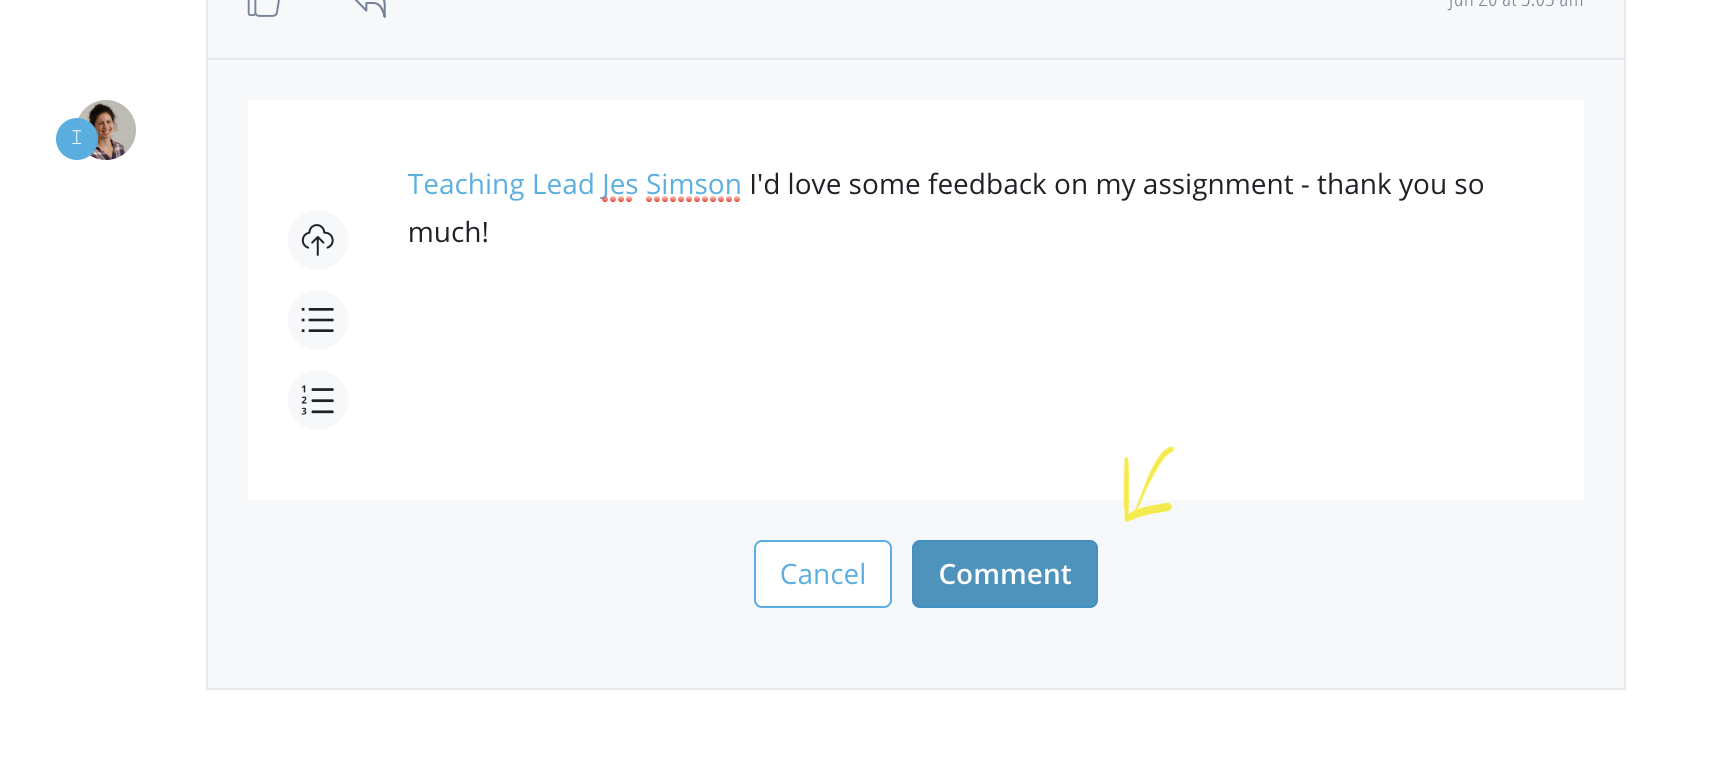
Task: Click the reply arrow icon
Action: pyautogui.click(x=371, y=6)
